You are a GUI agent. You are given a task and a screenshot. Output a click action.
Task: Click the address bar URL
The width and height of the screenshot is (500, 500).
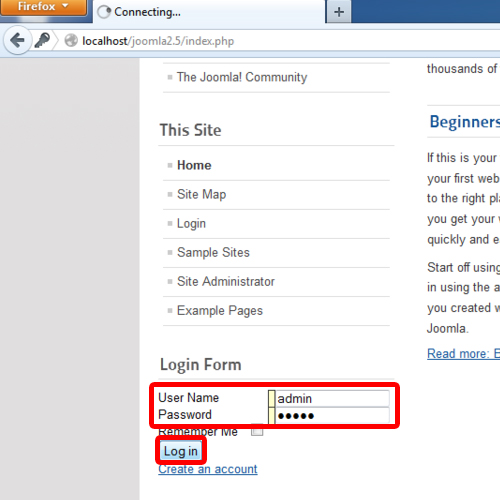click(x=158, y=41)
